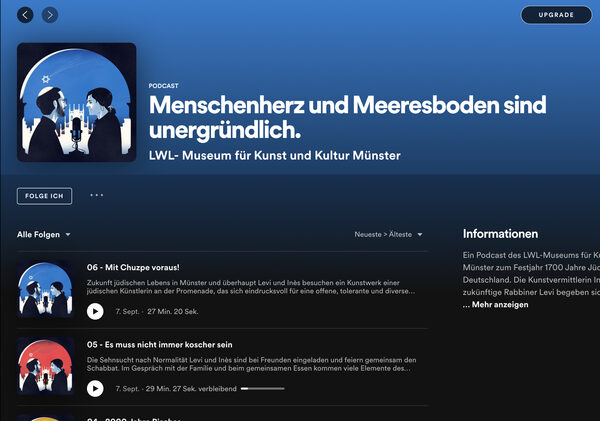Image resolution: width=600 pixels, height=421 pixels.
Task: Click the 7. Sept. 27 Min. 20 Sek. duration text
Action: pos(157,312)
